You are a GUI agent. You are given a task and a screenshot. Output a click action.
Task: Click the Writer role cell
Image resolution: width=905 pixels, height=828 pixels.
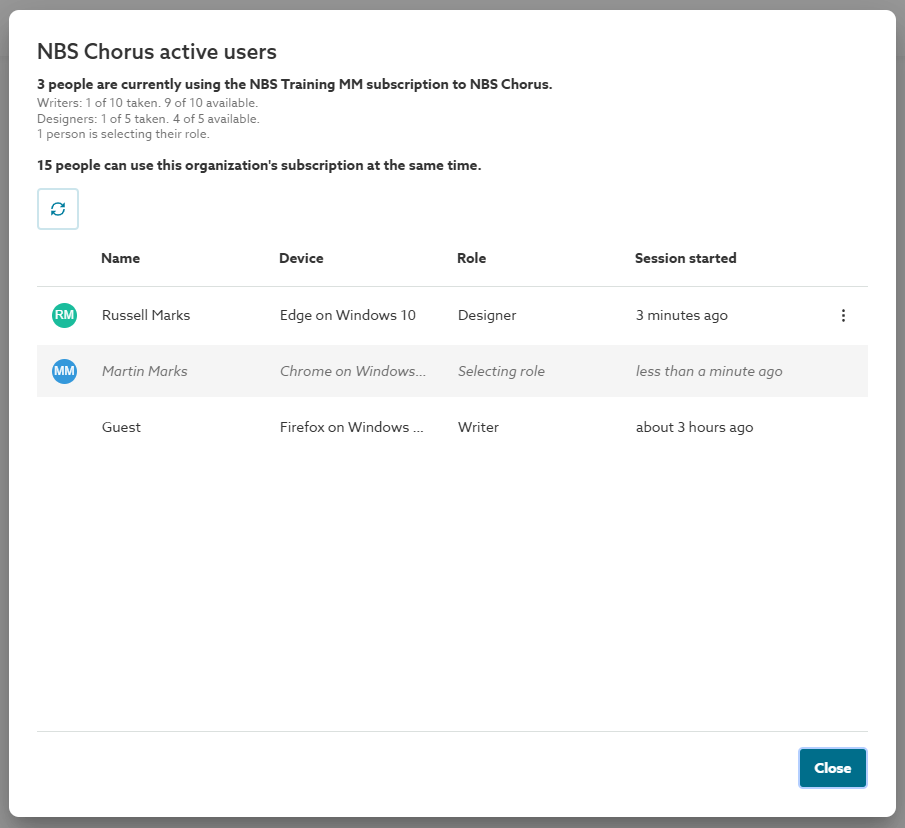(478, 427)
